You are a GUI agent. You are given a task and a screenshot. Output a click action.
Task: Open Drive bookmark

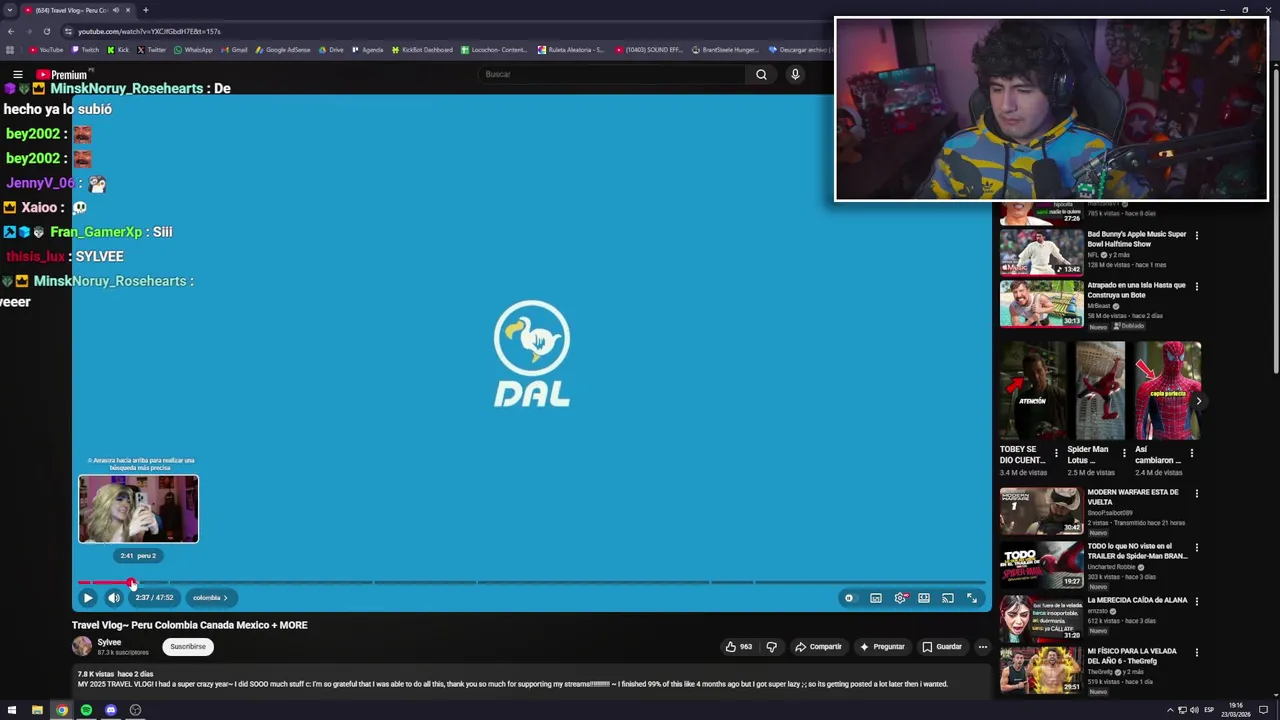point(331,50)
